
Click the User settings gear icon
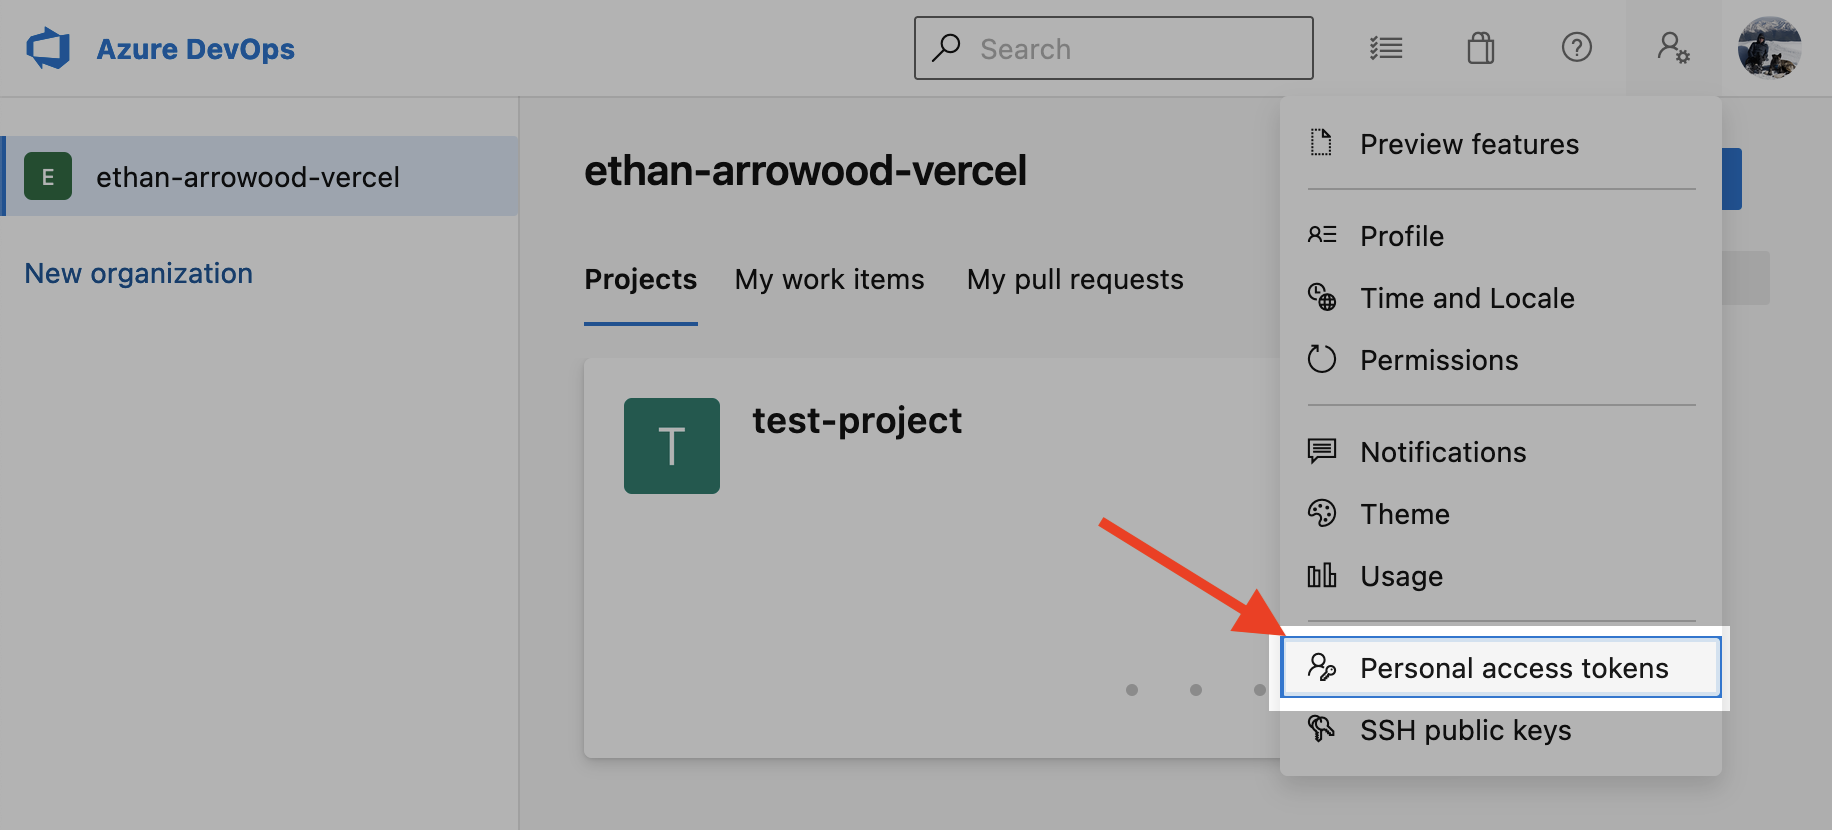point(1671,47)
